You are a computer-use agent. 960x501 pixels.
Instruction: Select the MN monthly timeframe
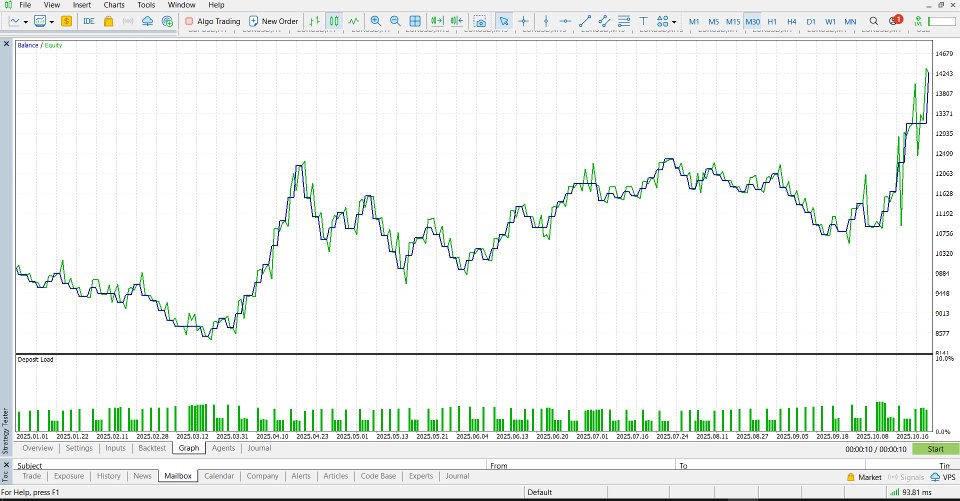(x=850, y=21)
